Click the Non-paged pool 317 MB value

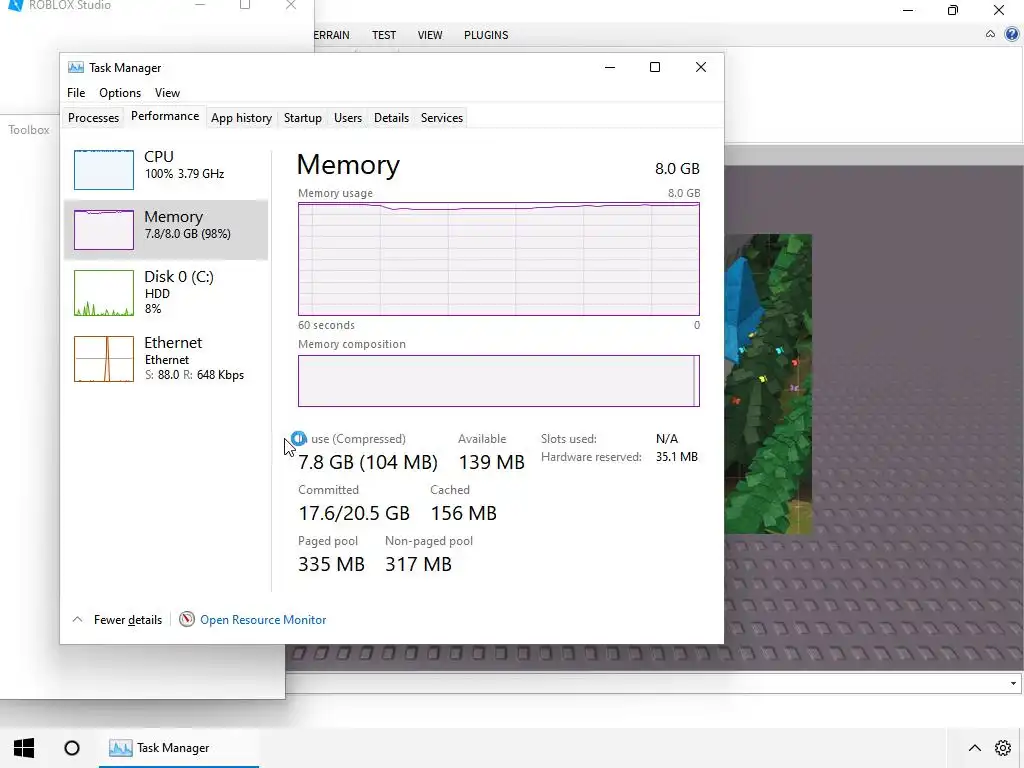click(x=418, y=564)
